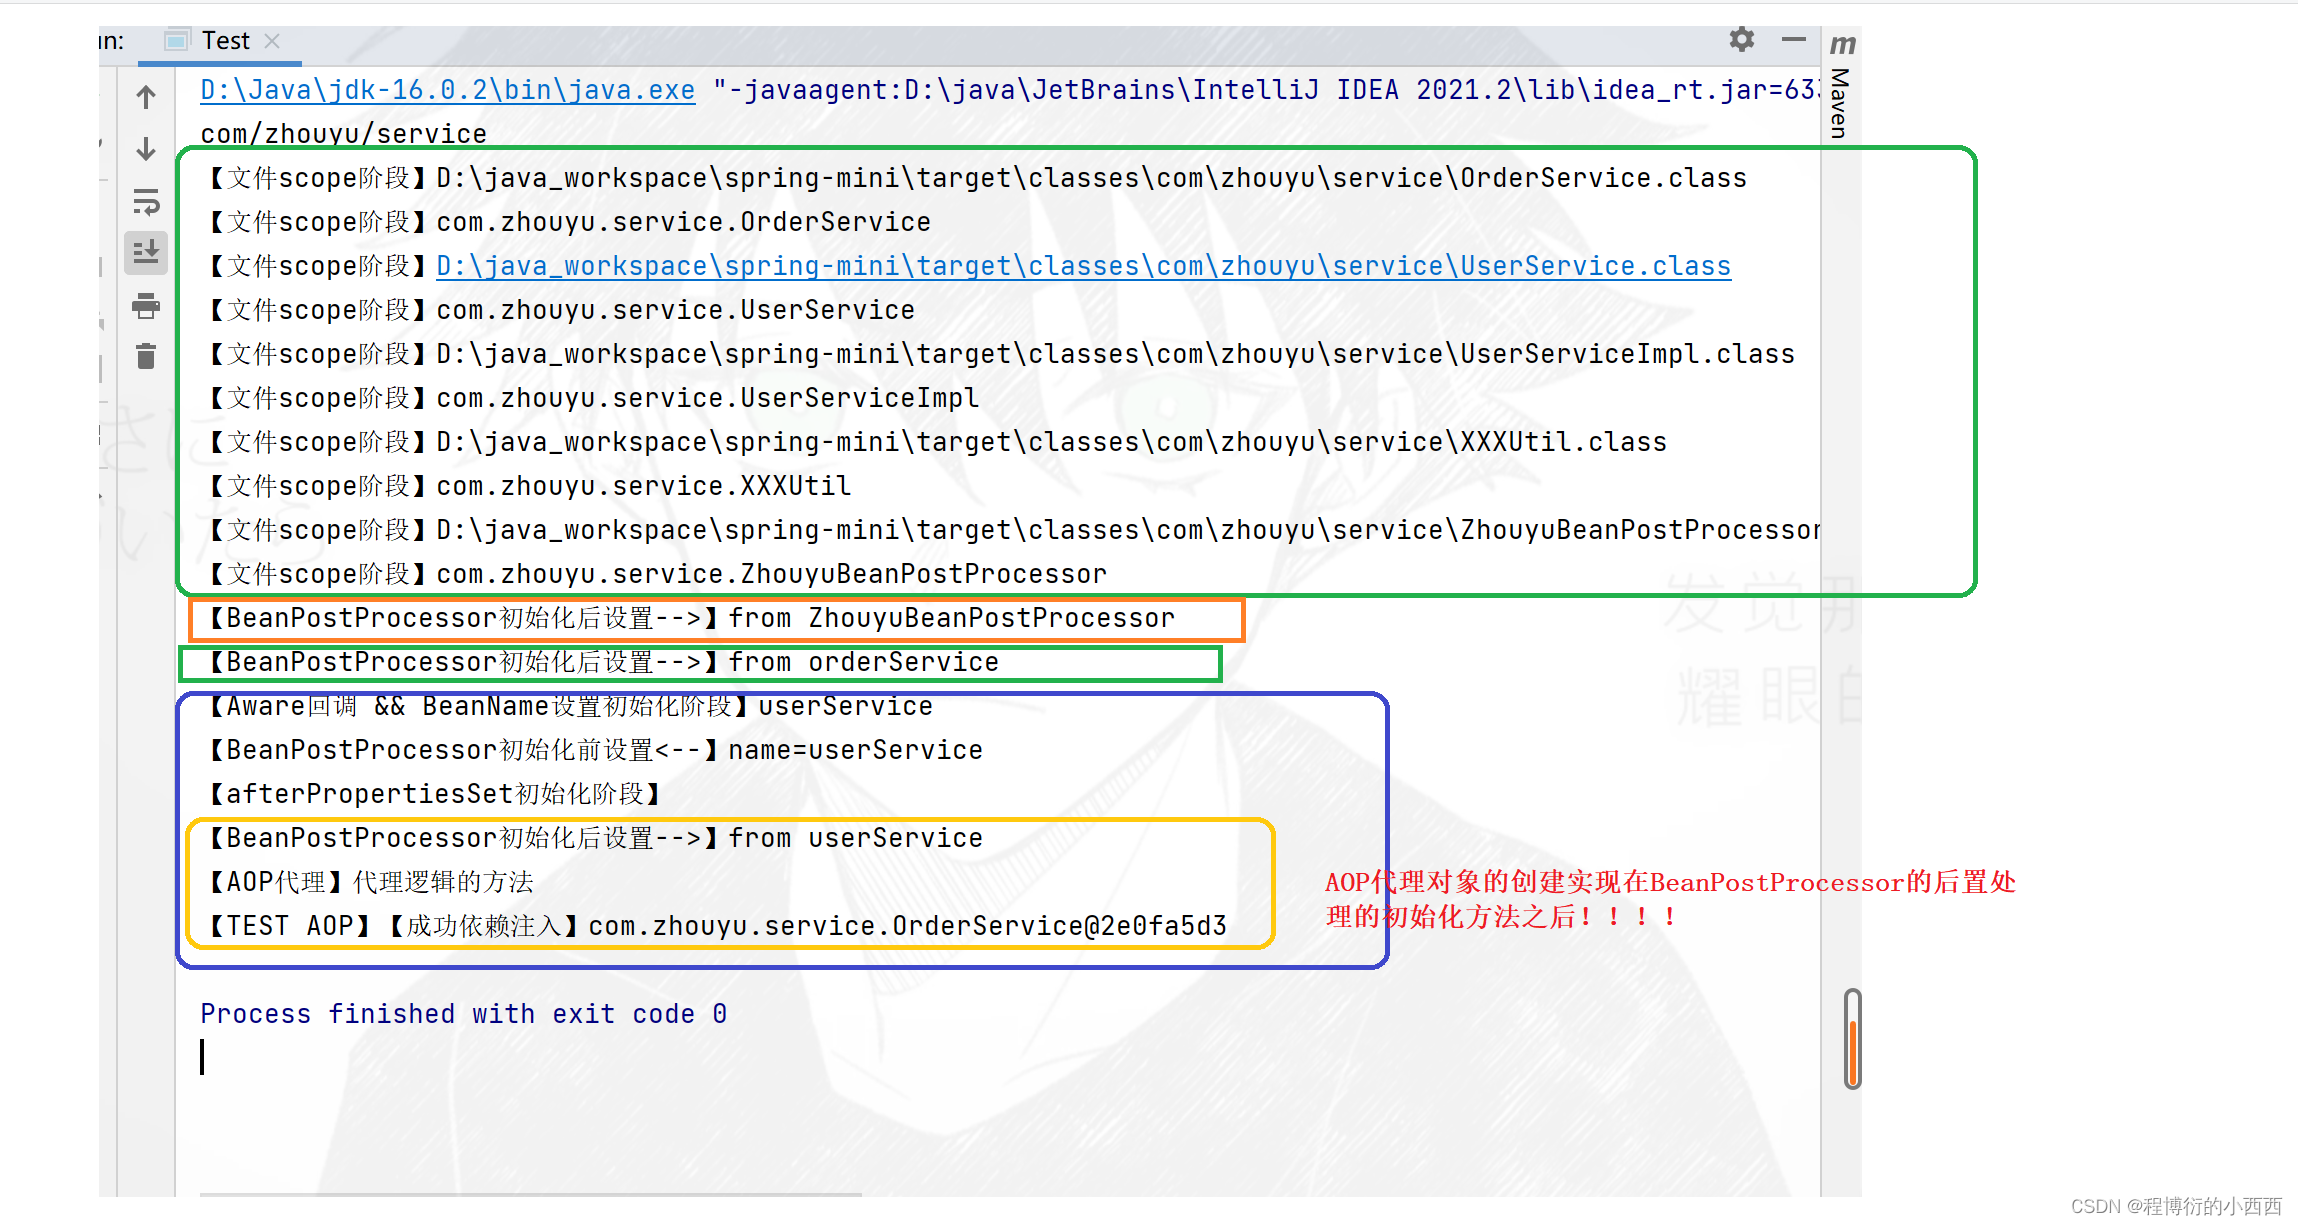The image size is (2298, 1225).
Task: Open the java.exe path link
Action: pyautogui.click(x=447, y=90)
